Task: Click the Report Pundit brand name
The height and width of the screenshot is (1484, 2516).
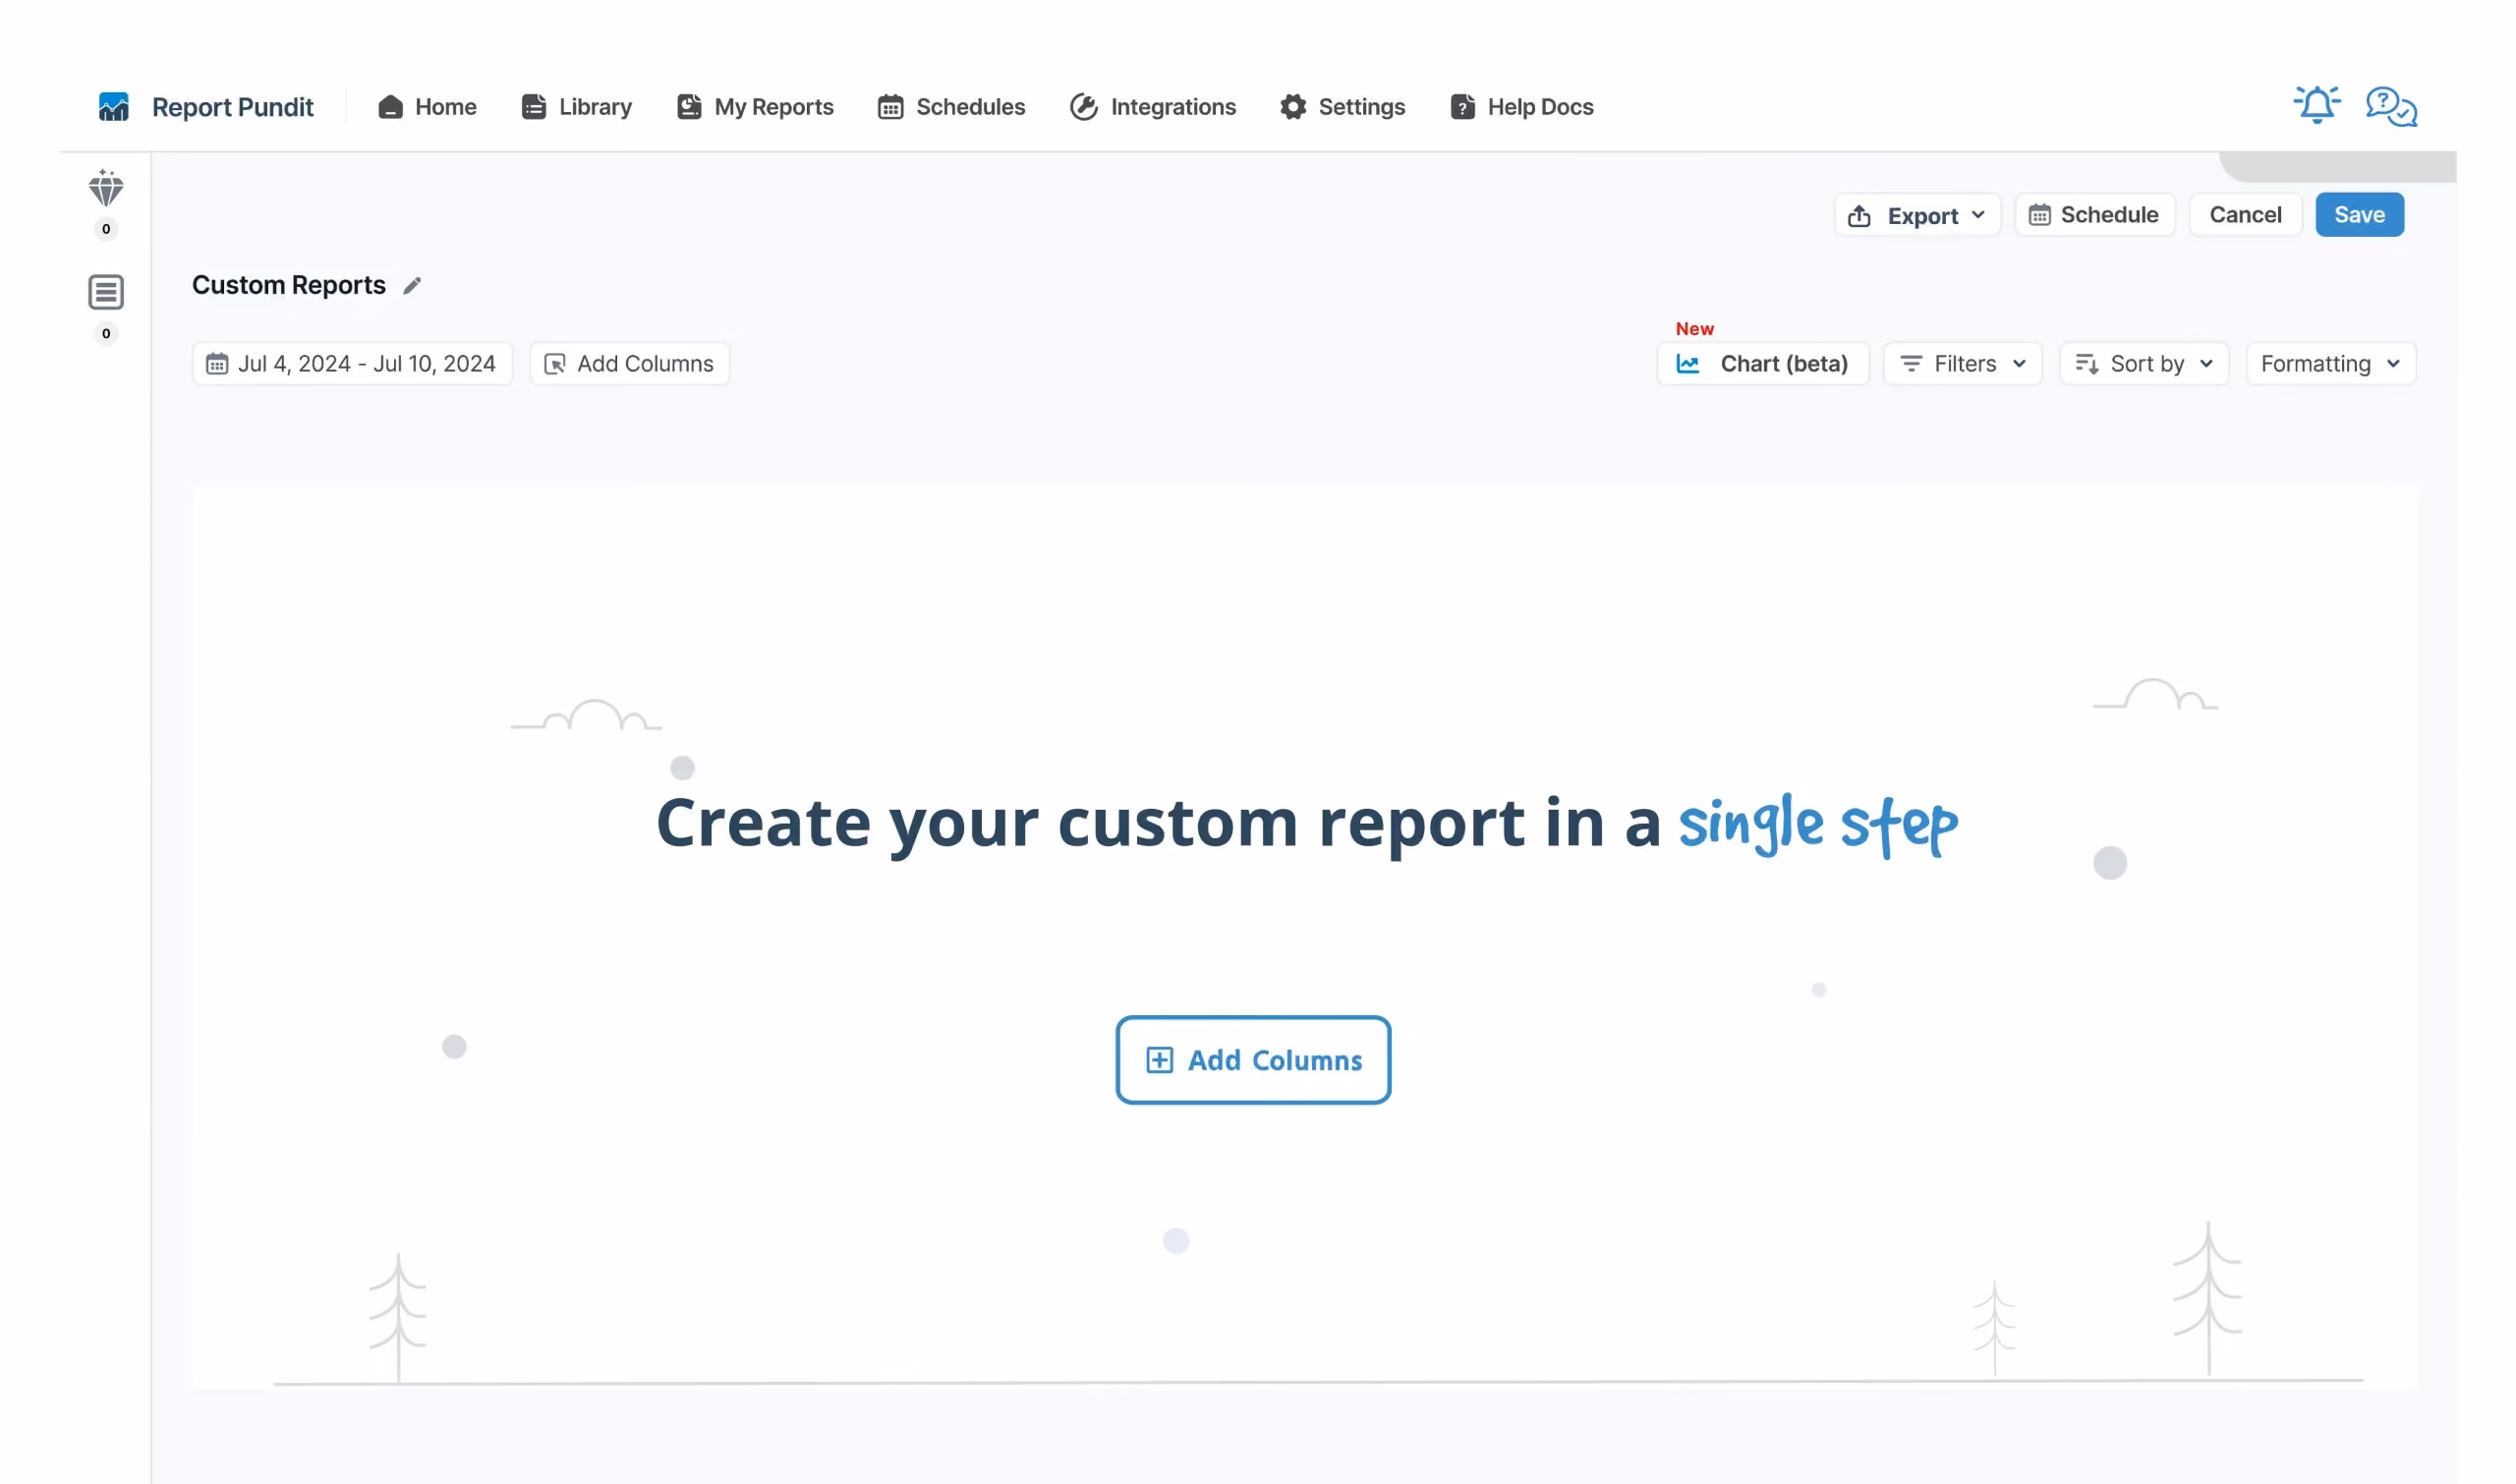Action: pos(233,107)
